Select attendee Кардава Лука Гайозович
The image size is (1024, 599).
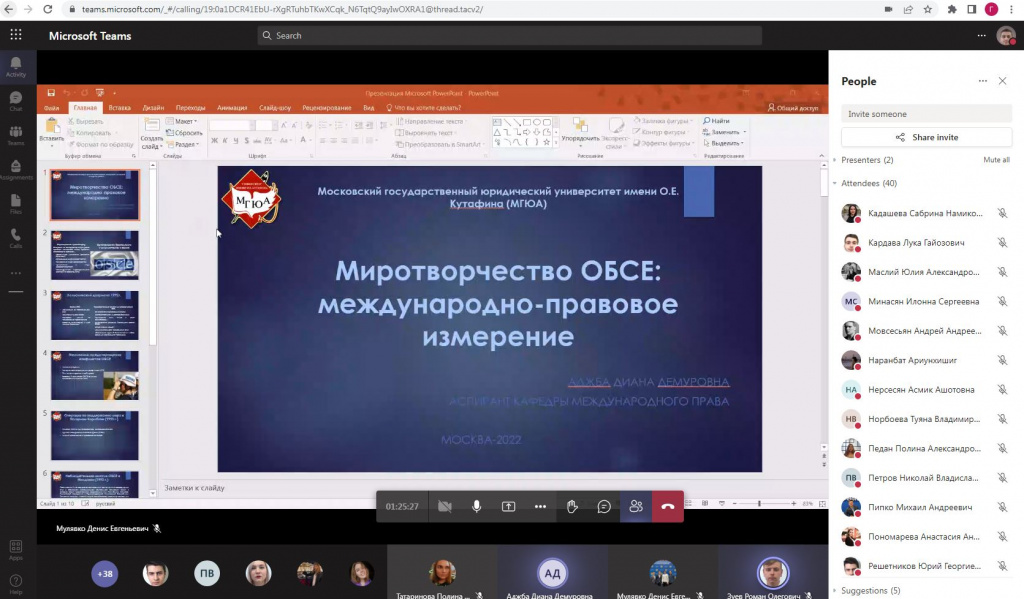916,243
